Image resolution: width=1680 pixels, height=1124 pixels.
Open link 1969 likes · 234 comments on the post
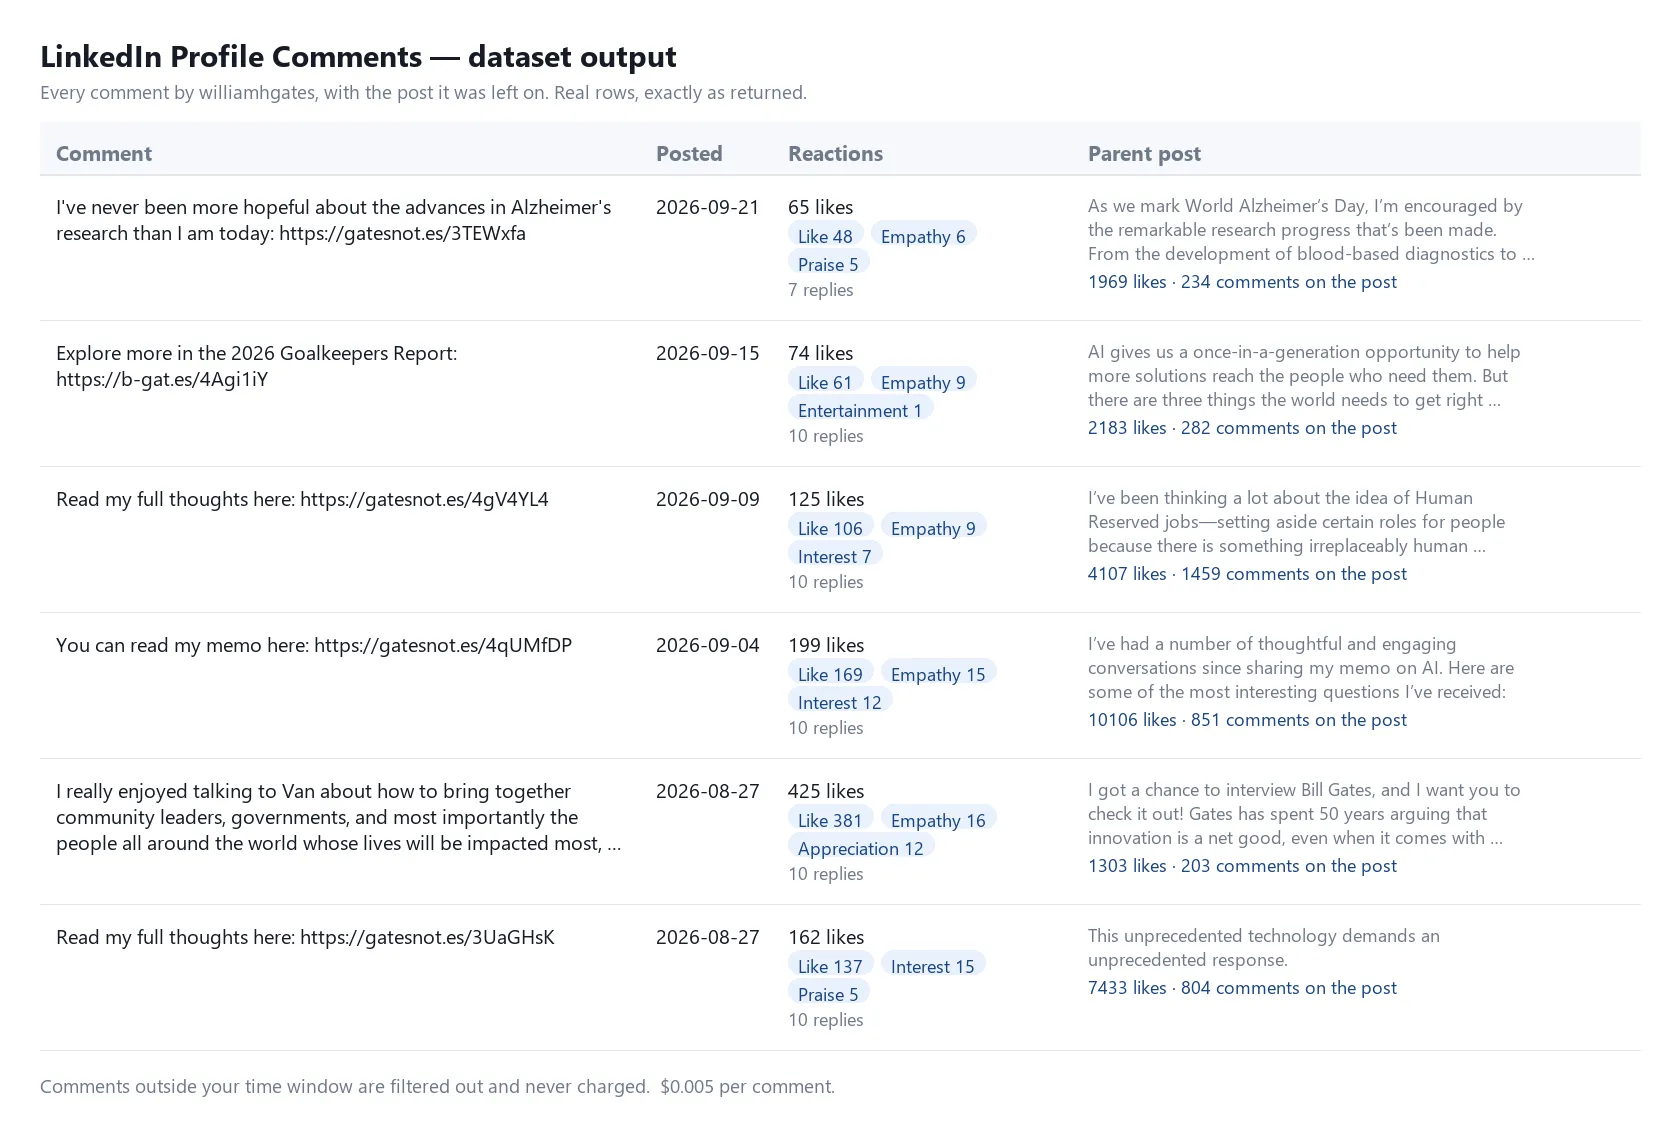click(1242, 282)
